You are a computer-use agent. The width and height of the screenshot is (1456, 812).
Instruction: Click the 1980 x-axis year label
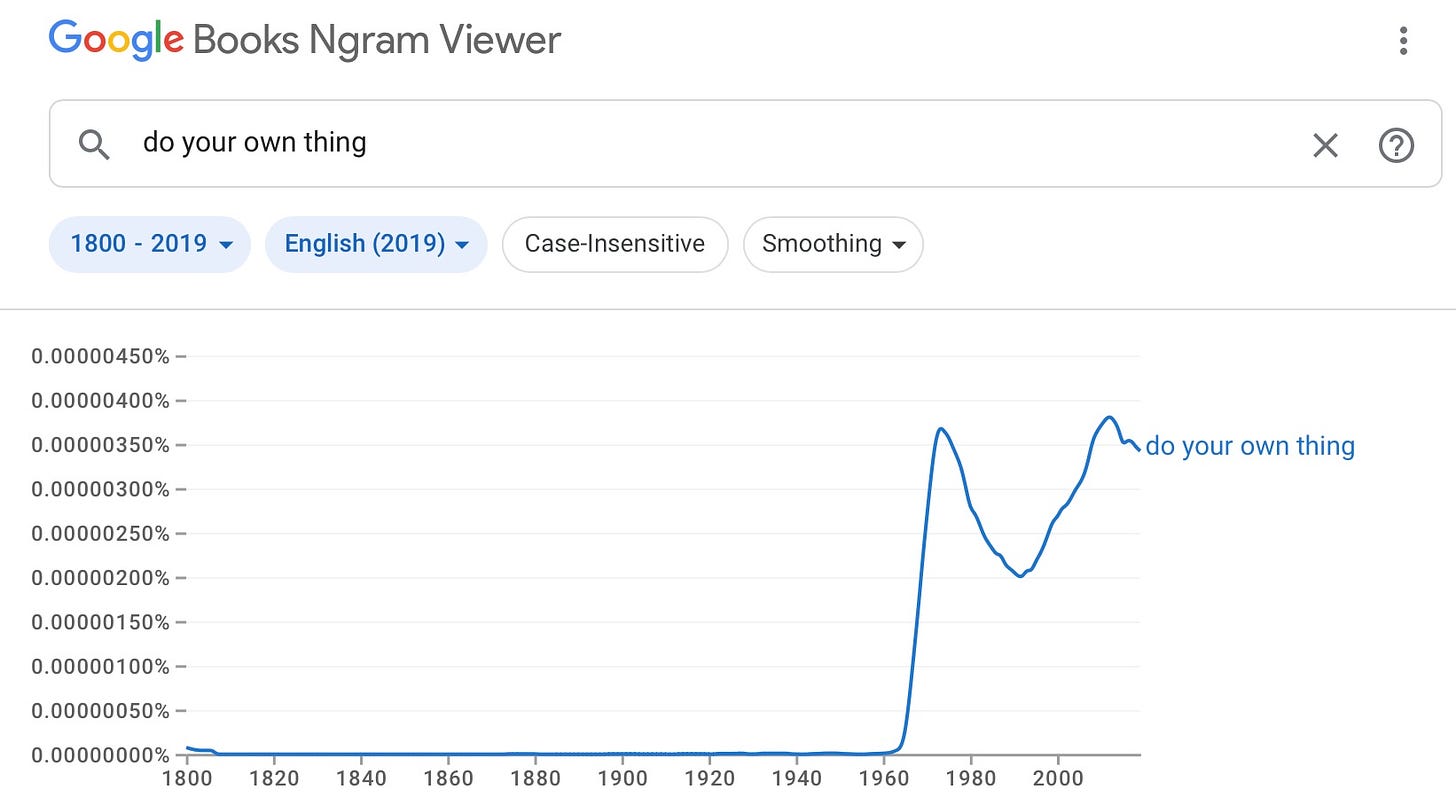pyautogui.click(x=970, y=778)
